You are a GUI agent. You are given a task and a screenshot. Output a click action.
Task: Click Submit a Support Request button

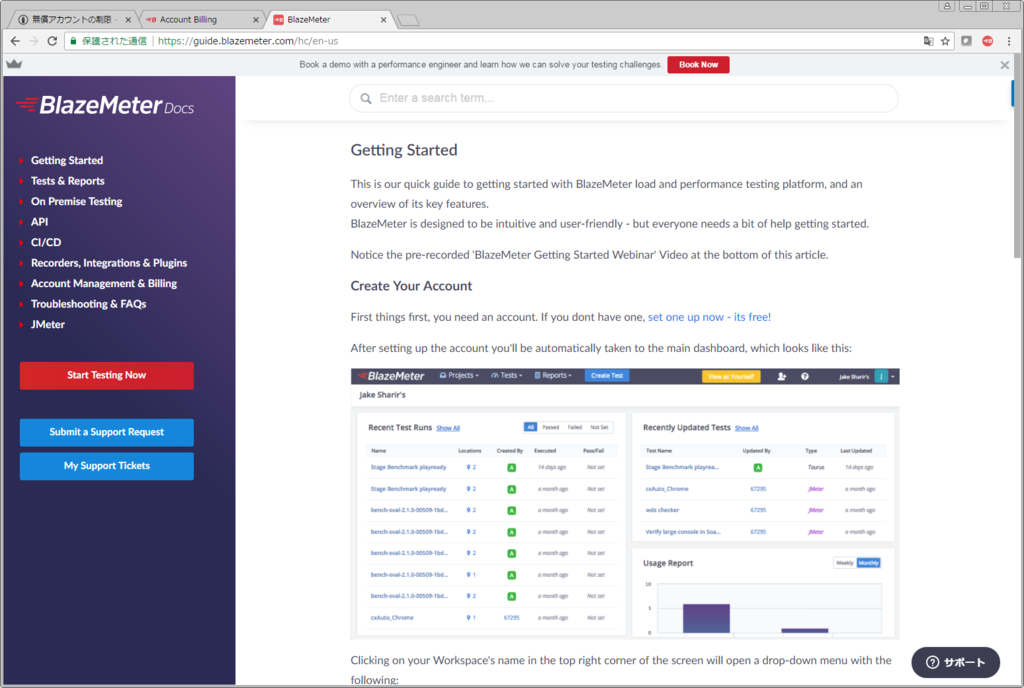pos(106,432)
